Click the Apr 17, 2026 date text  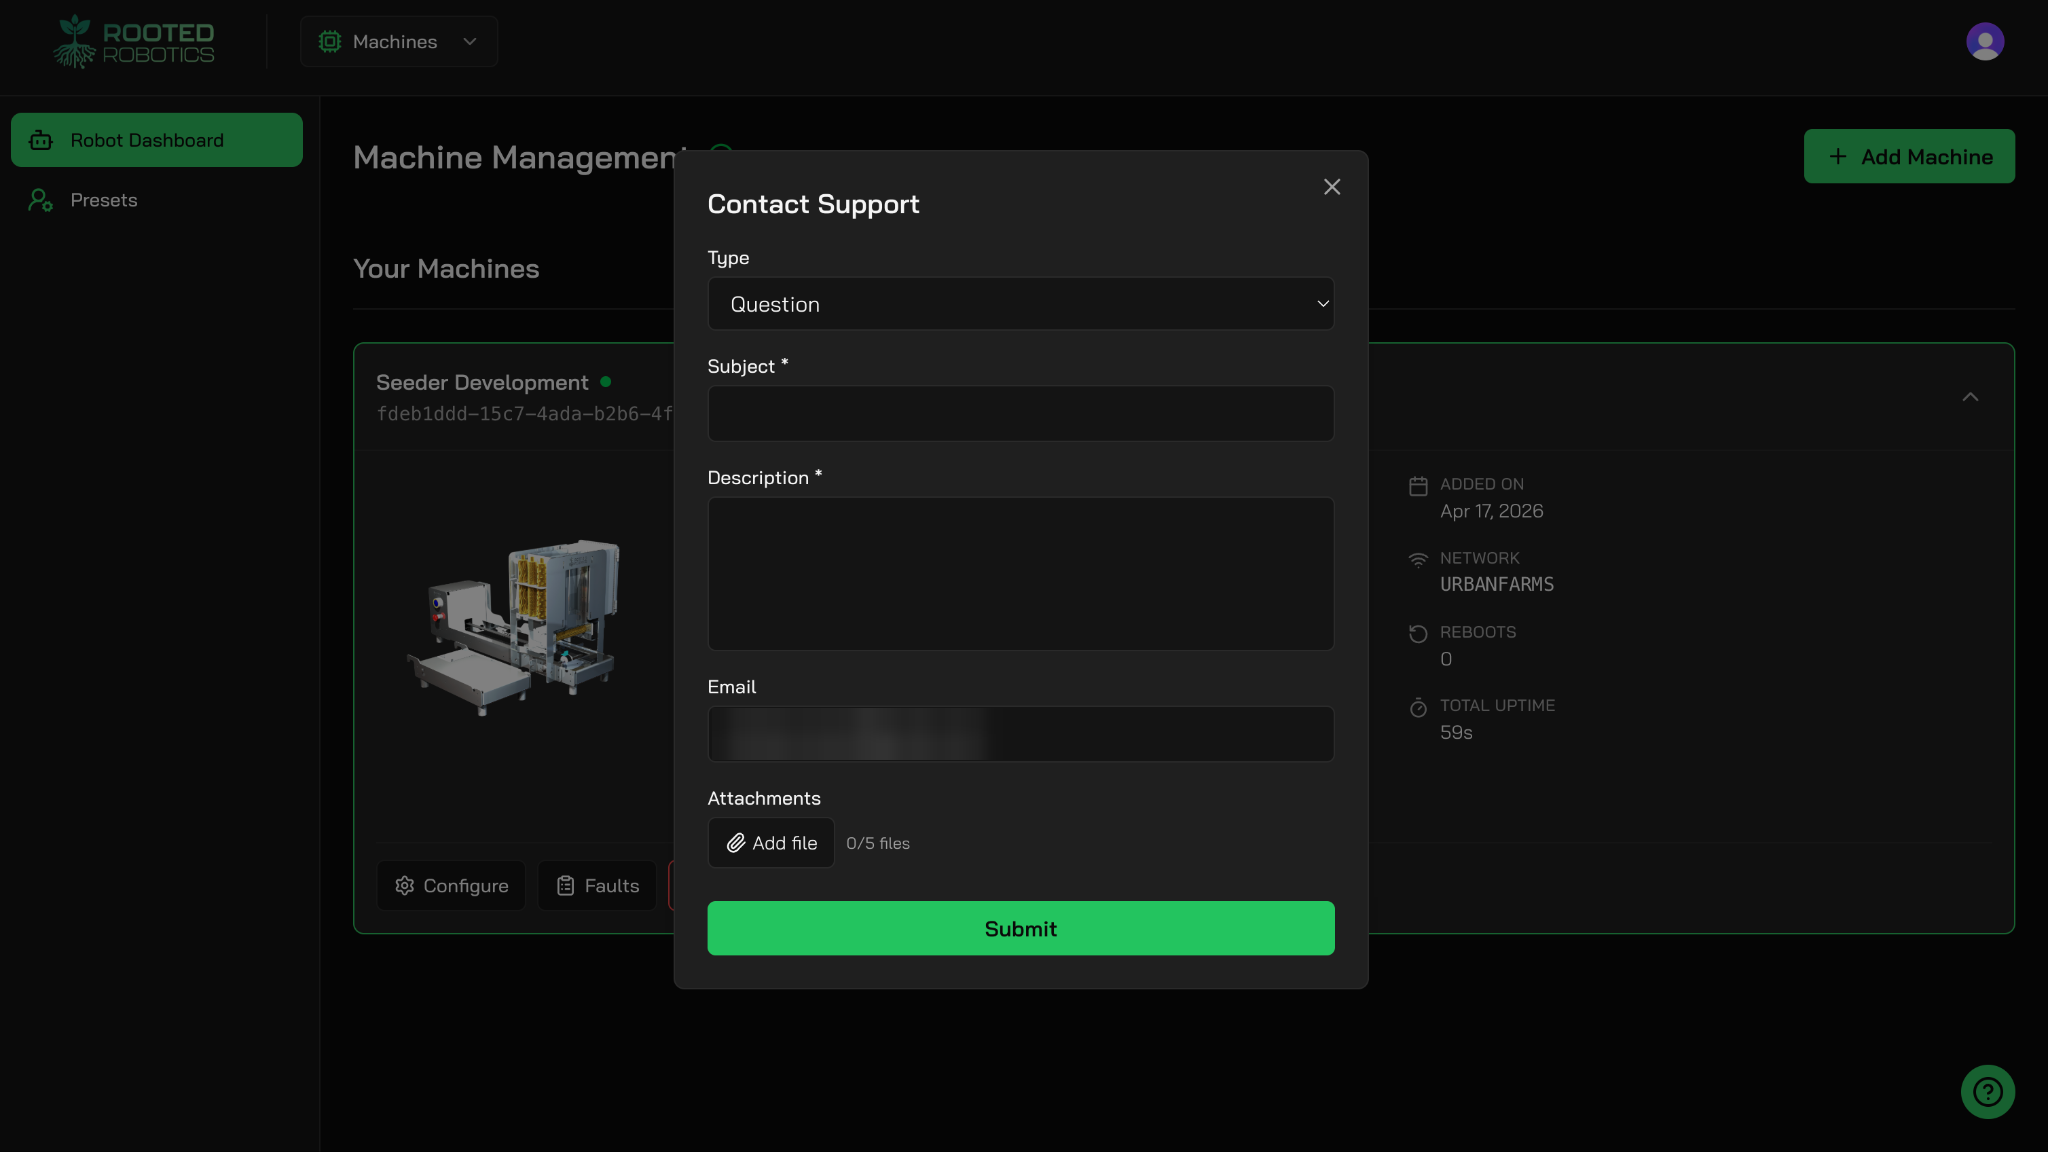point(1491,511)
